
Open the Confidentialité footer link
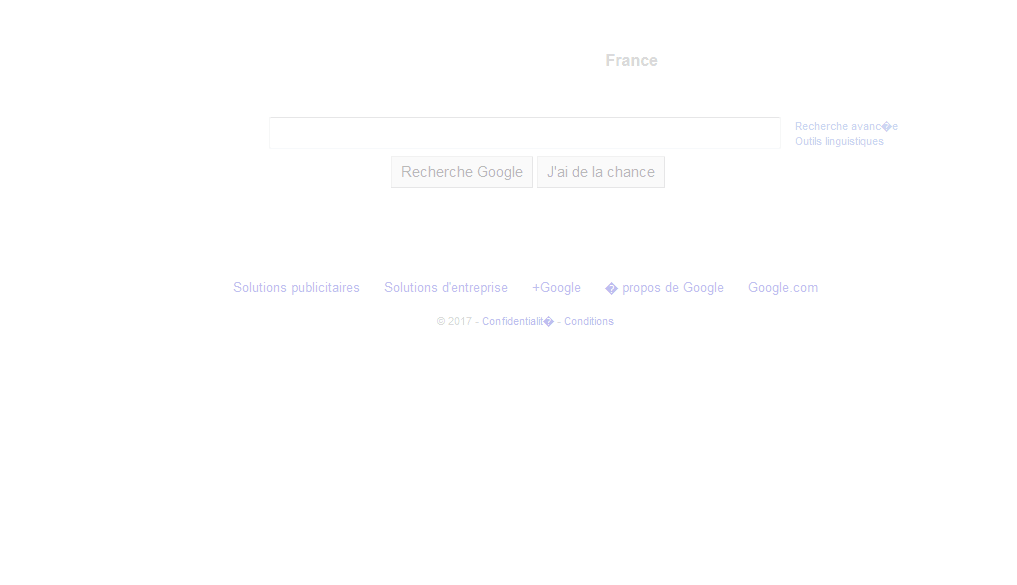point(518,321)
